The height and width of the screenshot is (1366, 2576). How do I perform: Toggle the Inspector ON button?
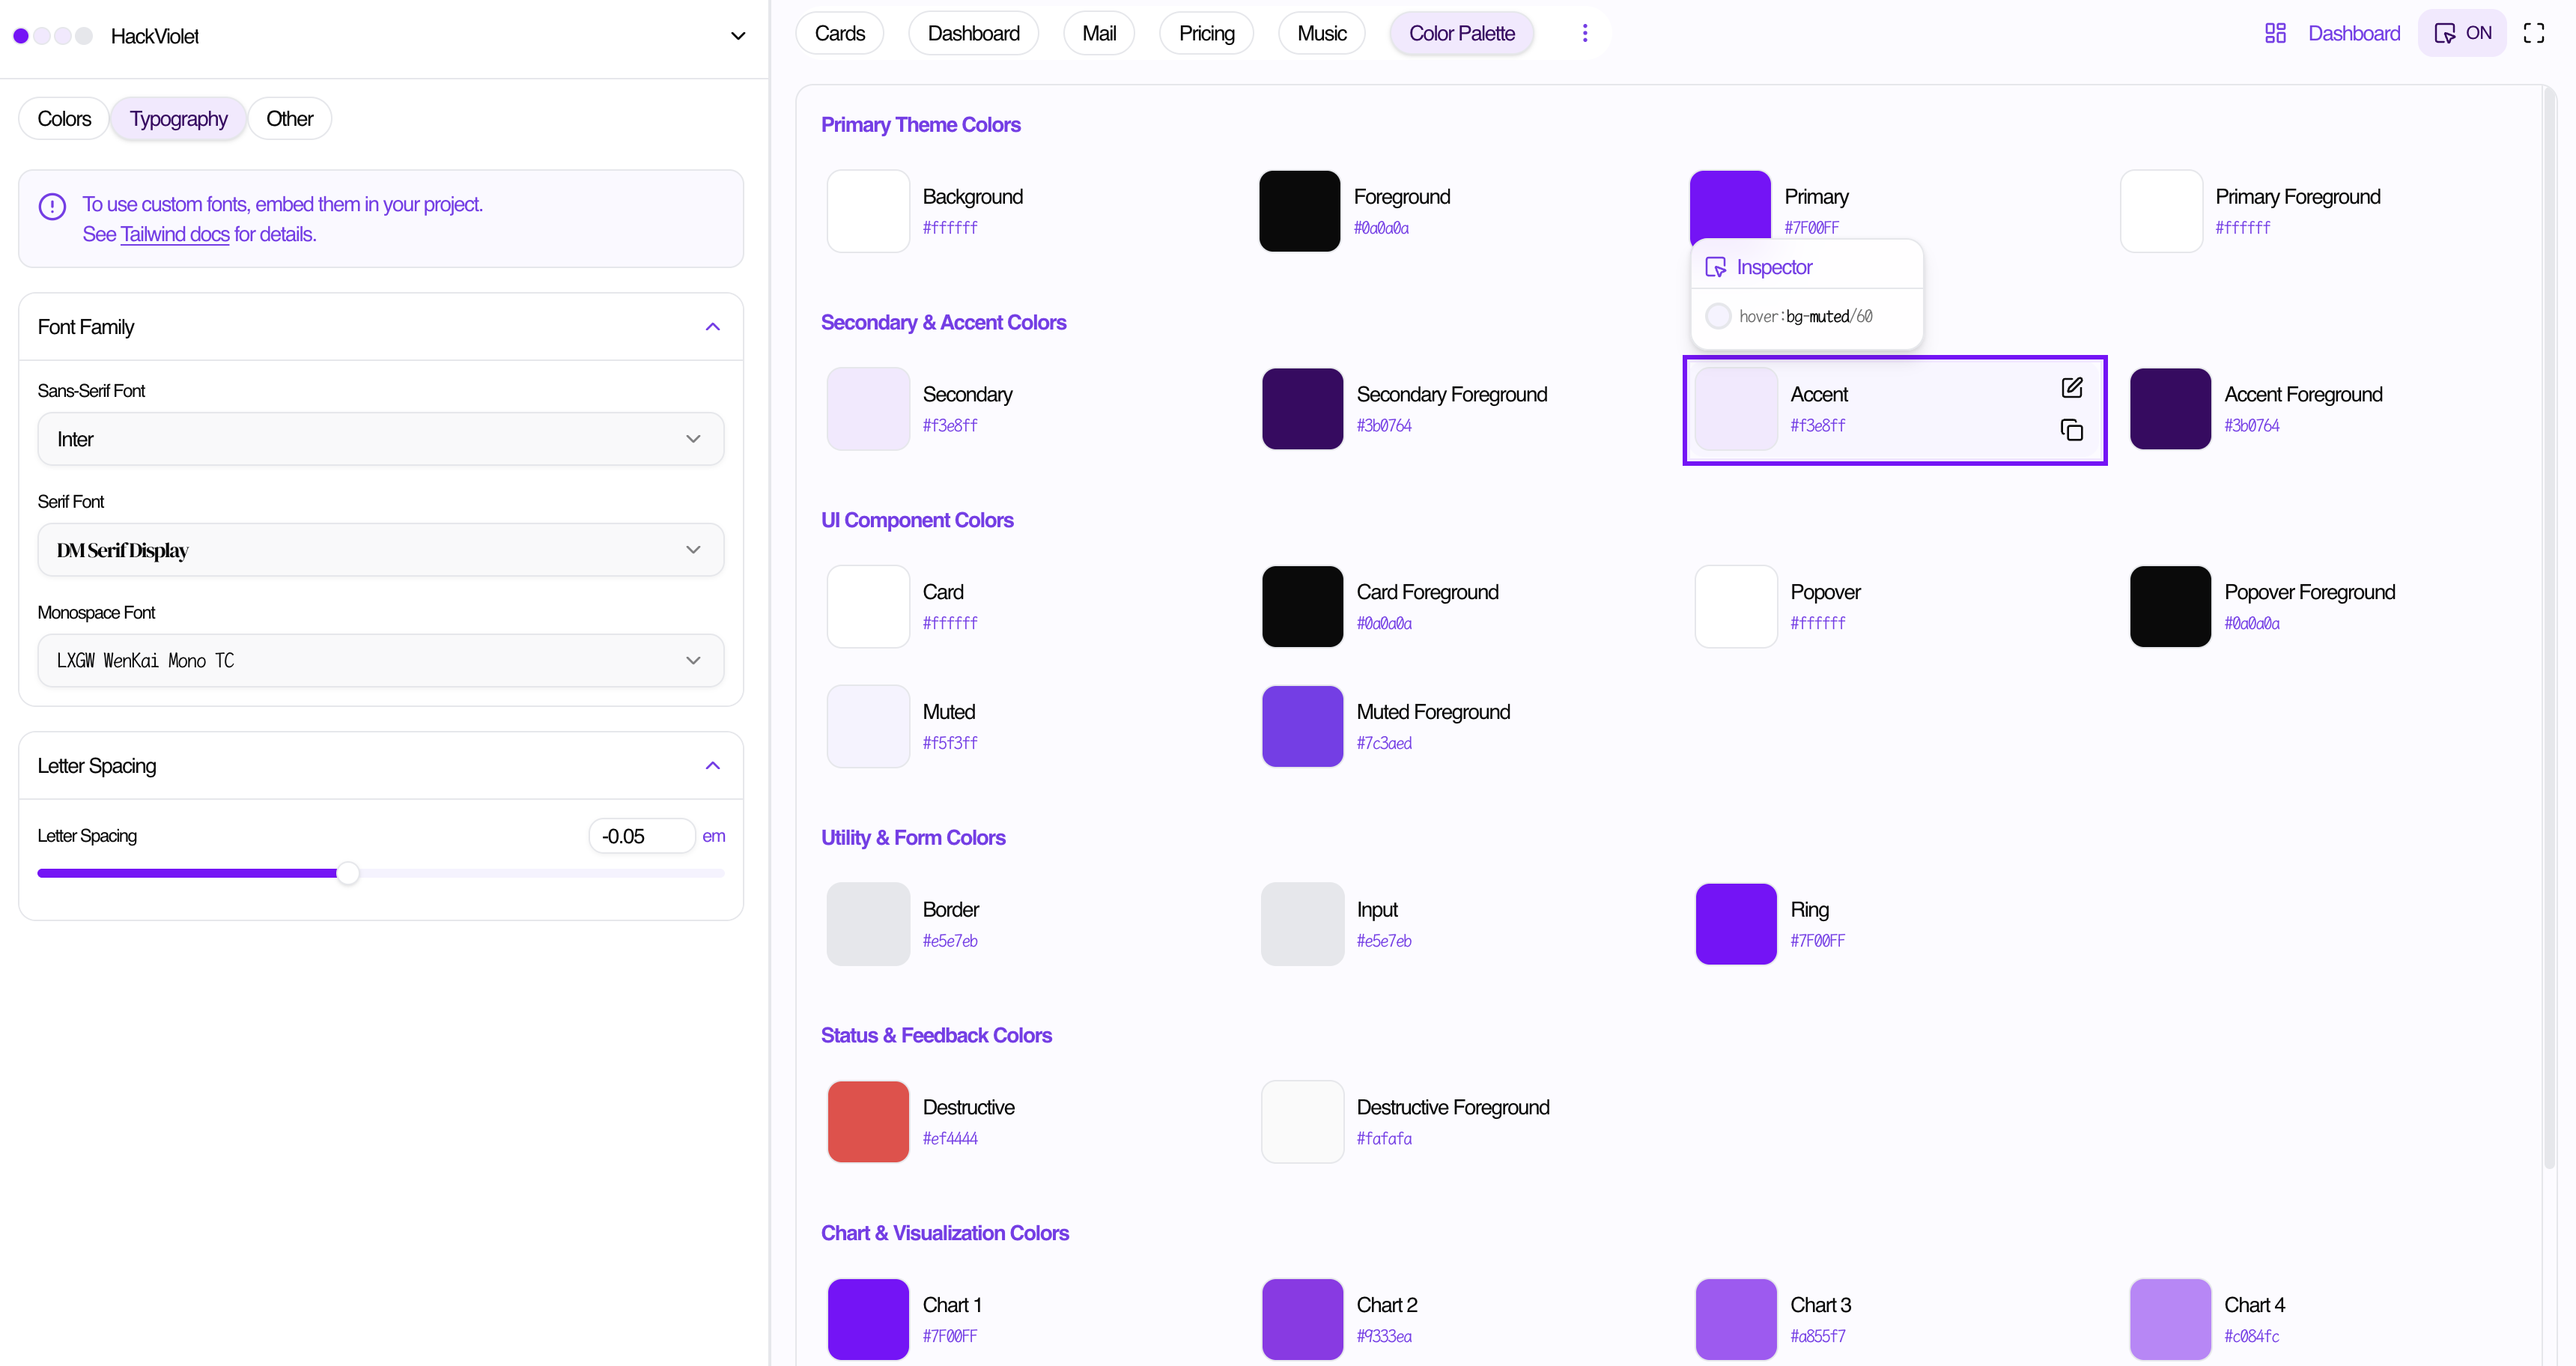(x=2462, y=33)
